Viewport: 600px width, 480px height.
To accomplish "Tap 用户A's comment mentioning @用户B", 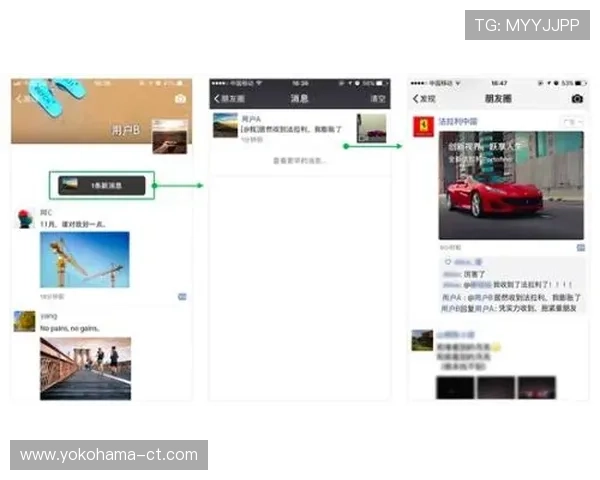I will tap(511, 297).
